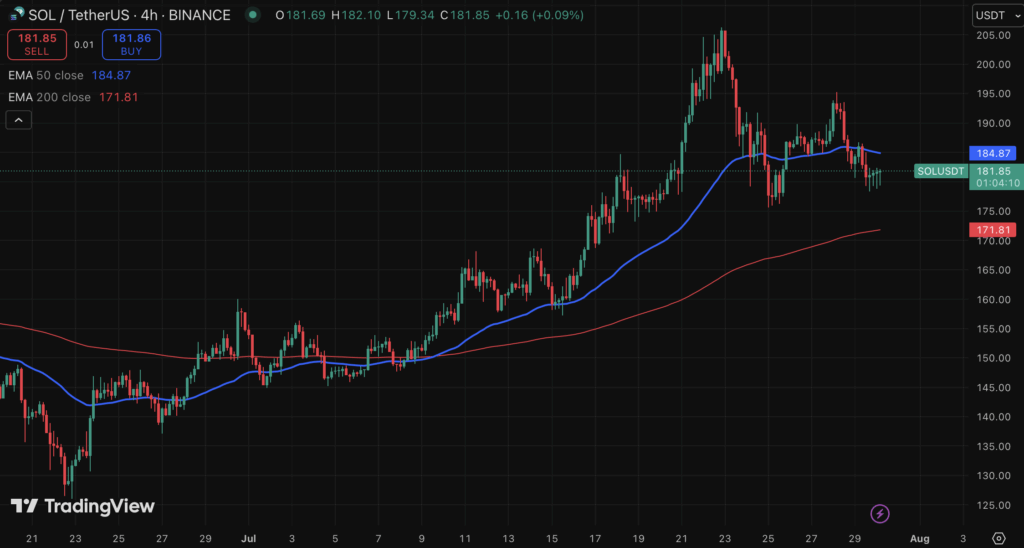Click the SOL coin logo icon
The image size is (1024, 548).
[x=17, y=14]
